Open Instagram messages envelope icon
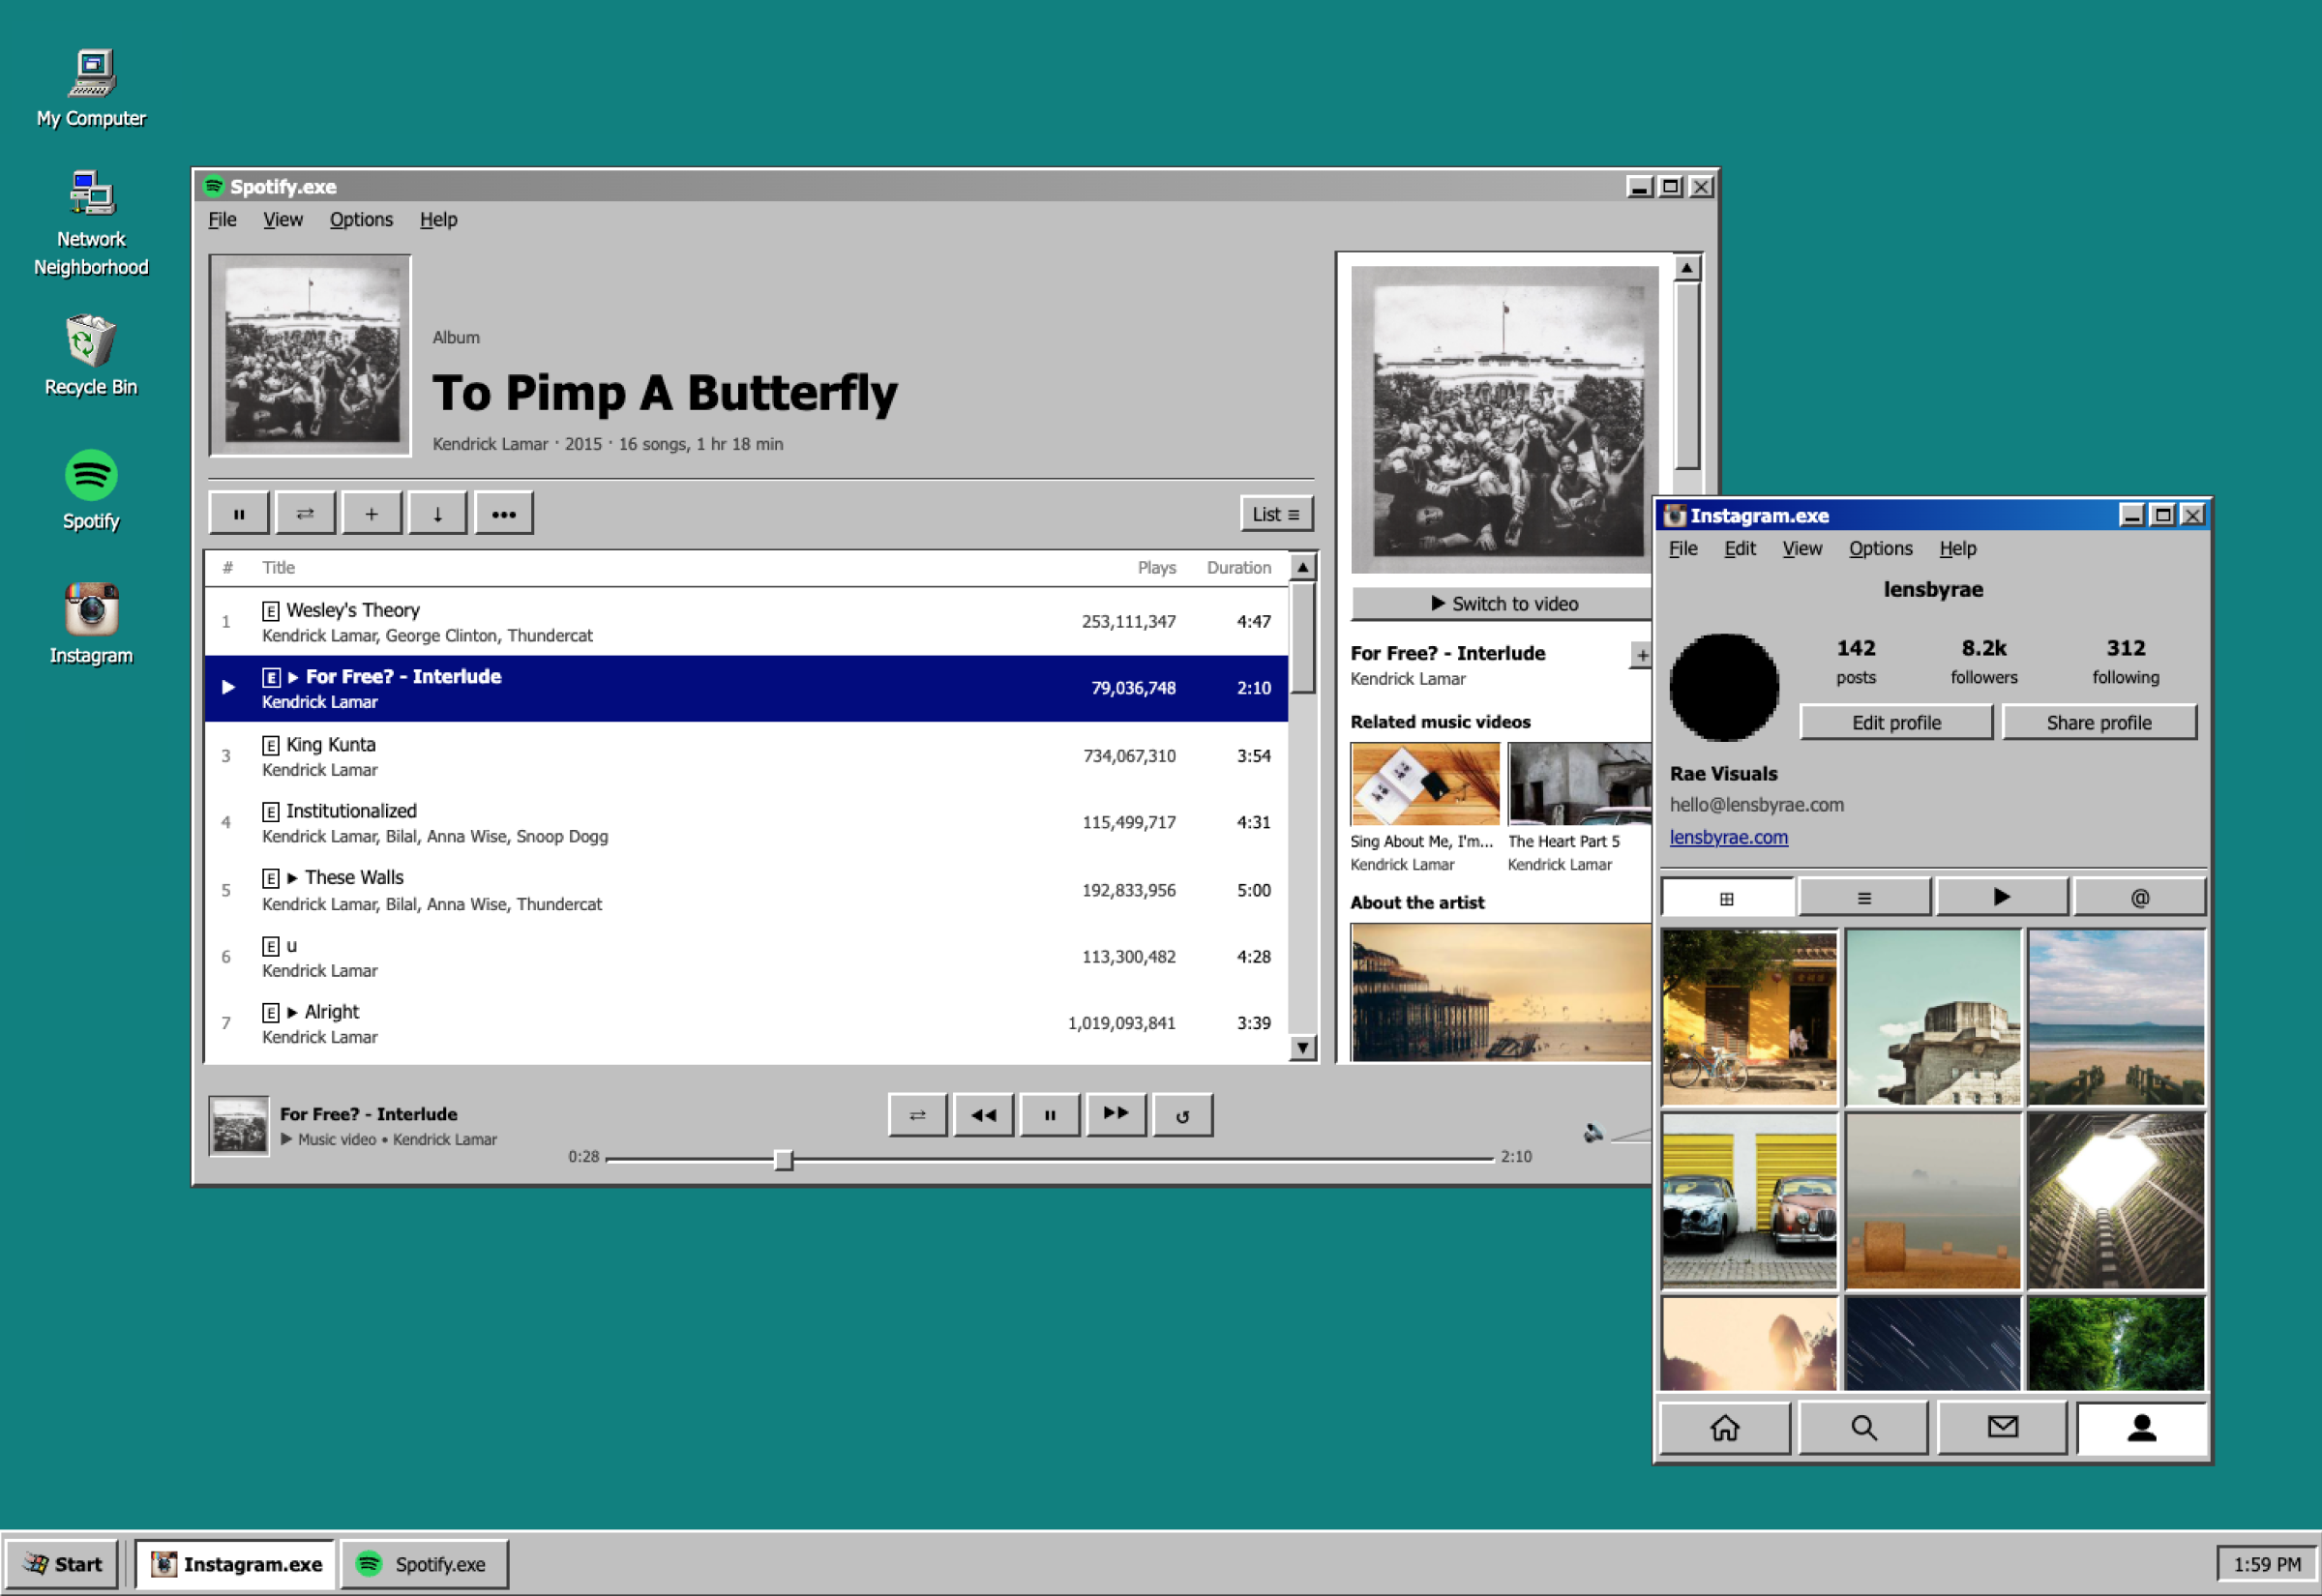 point(2002,1428)
